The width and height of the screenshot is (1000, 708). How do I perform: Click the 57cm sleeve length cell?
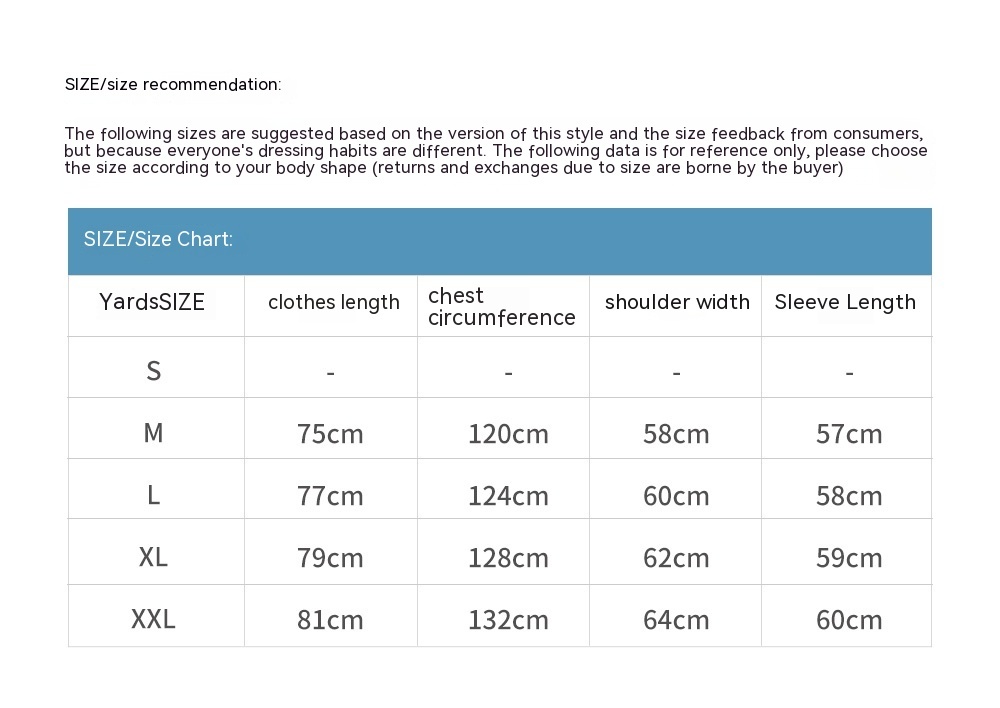pyautogui.click(x=849, y=434)
